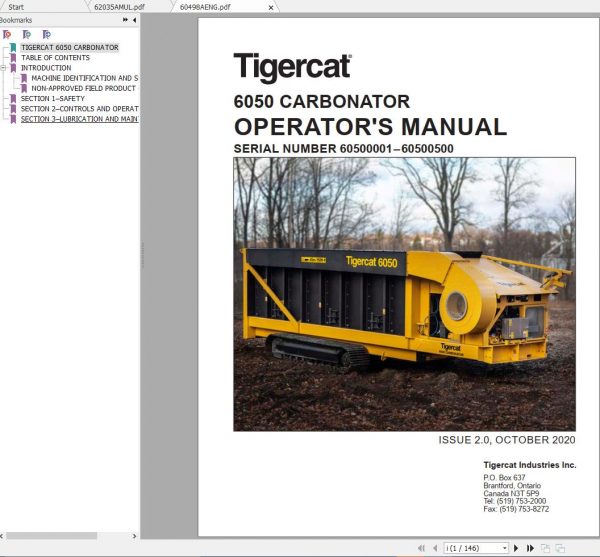
Task: Click the 'Brantford, Ontario' address line
Action: [512, 485]
